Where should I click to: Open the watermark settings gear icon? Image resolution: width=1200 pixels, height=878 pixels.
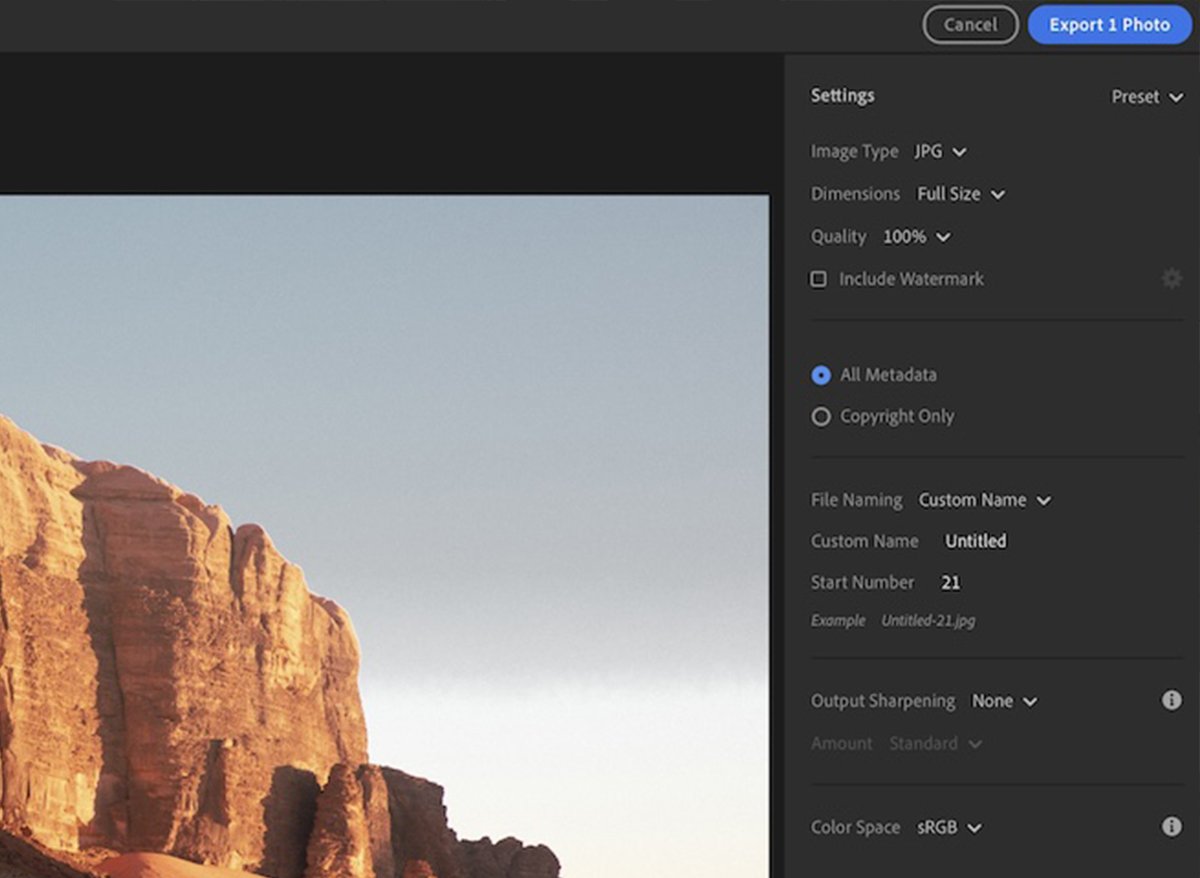click(1171, 279)
